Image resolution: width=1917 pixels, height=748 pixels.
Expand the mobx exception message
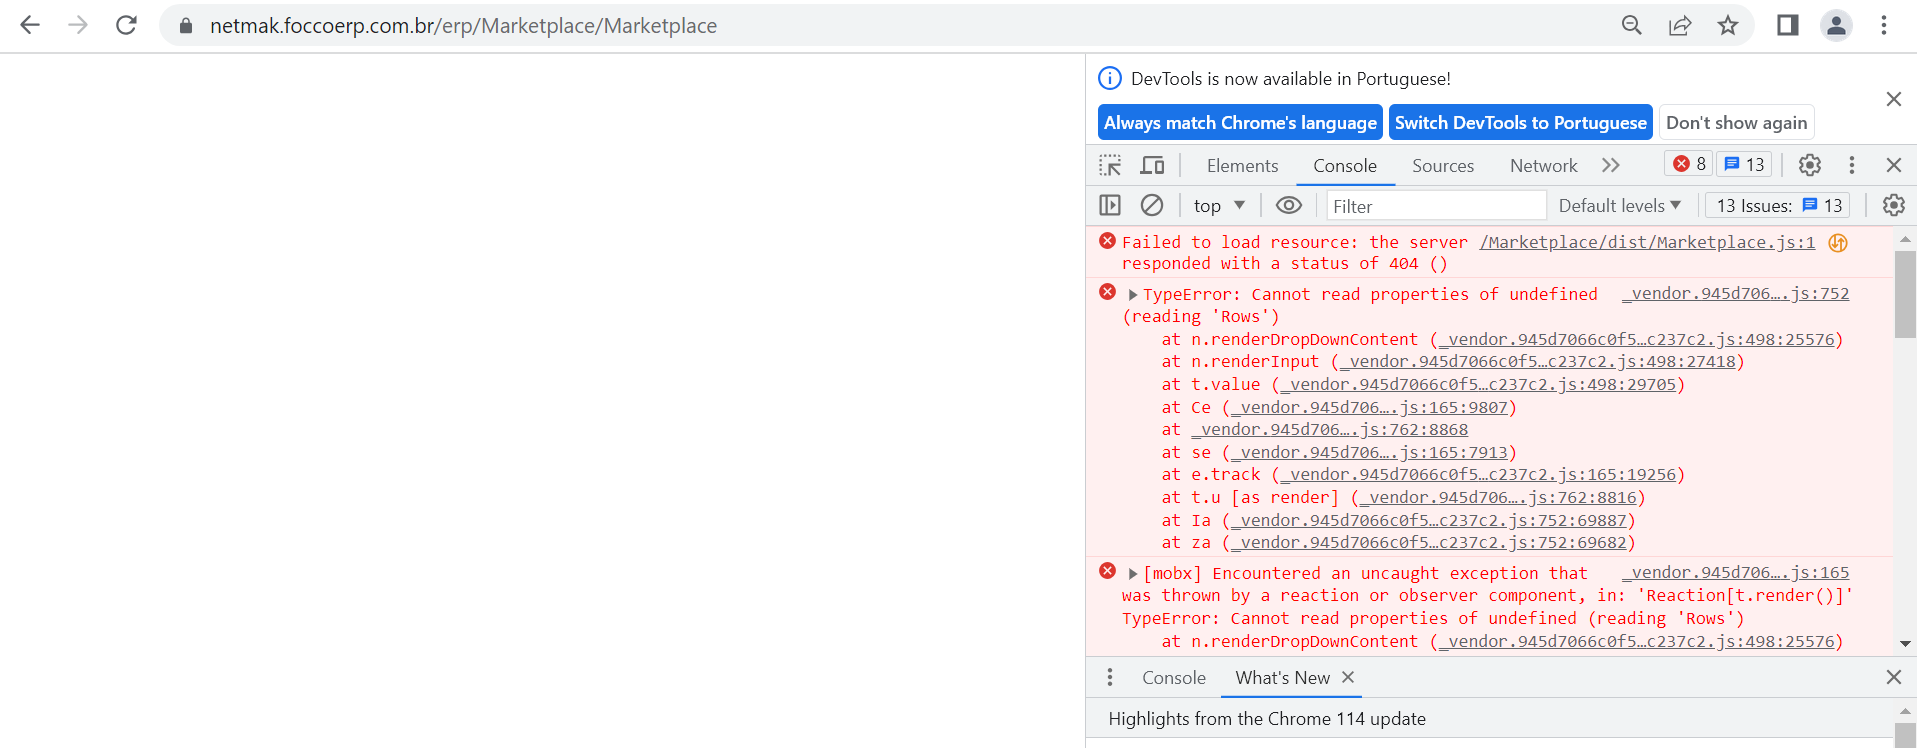pyautogui.click(x=1133, y=574)
